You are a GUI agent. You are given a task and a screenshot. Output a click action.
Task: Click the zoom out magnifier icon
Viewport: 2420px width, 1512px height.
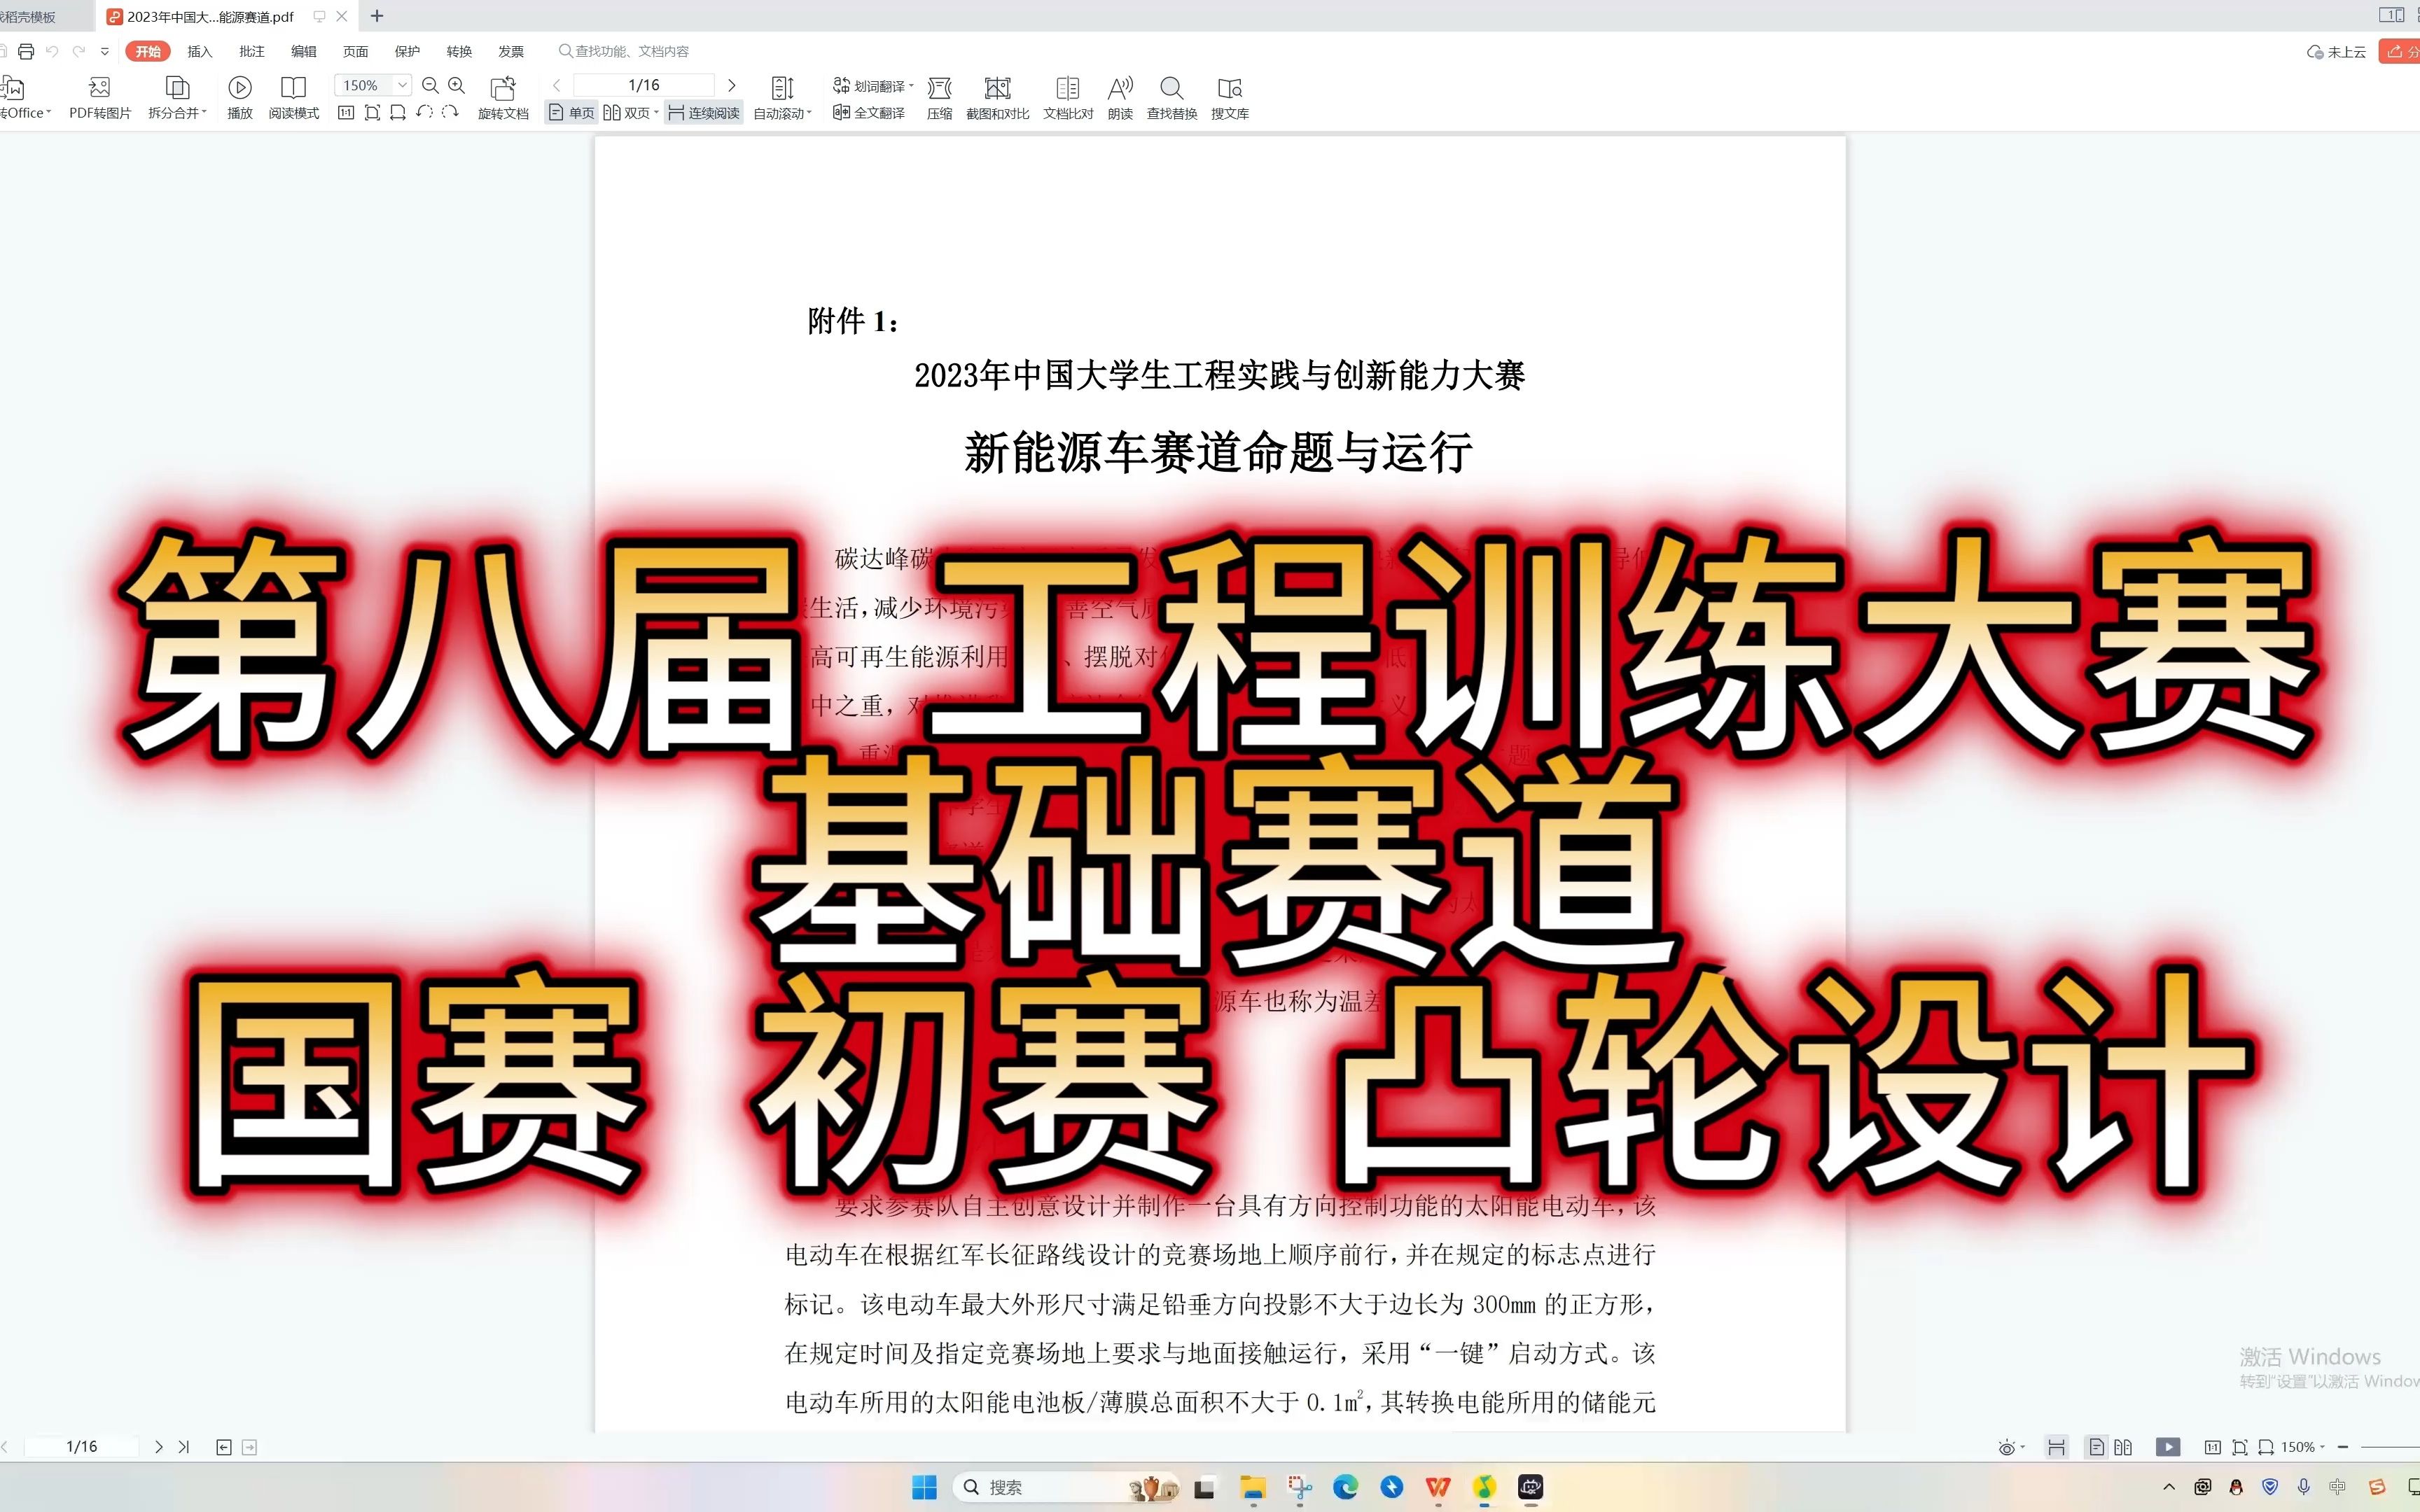pyautogui.click(x=431, y=85)
